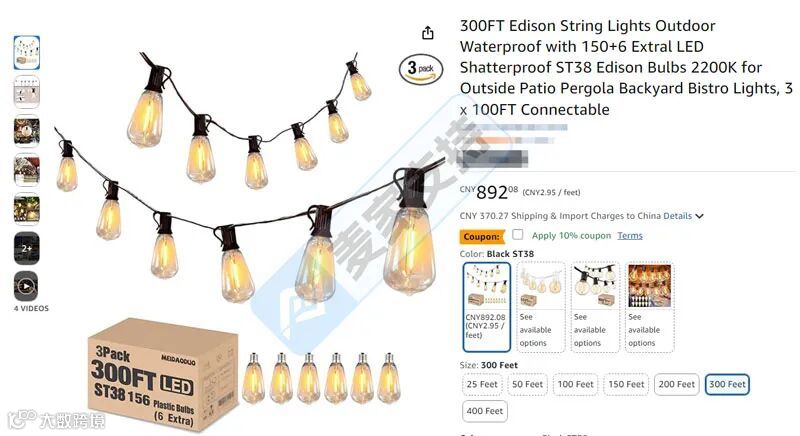Pick the 400 Feet size button
The width and height of the screenshot is (800, 436).
[x=485, y=411]
